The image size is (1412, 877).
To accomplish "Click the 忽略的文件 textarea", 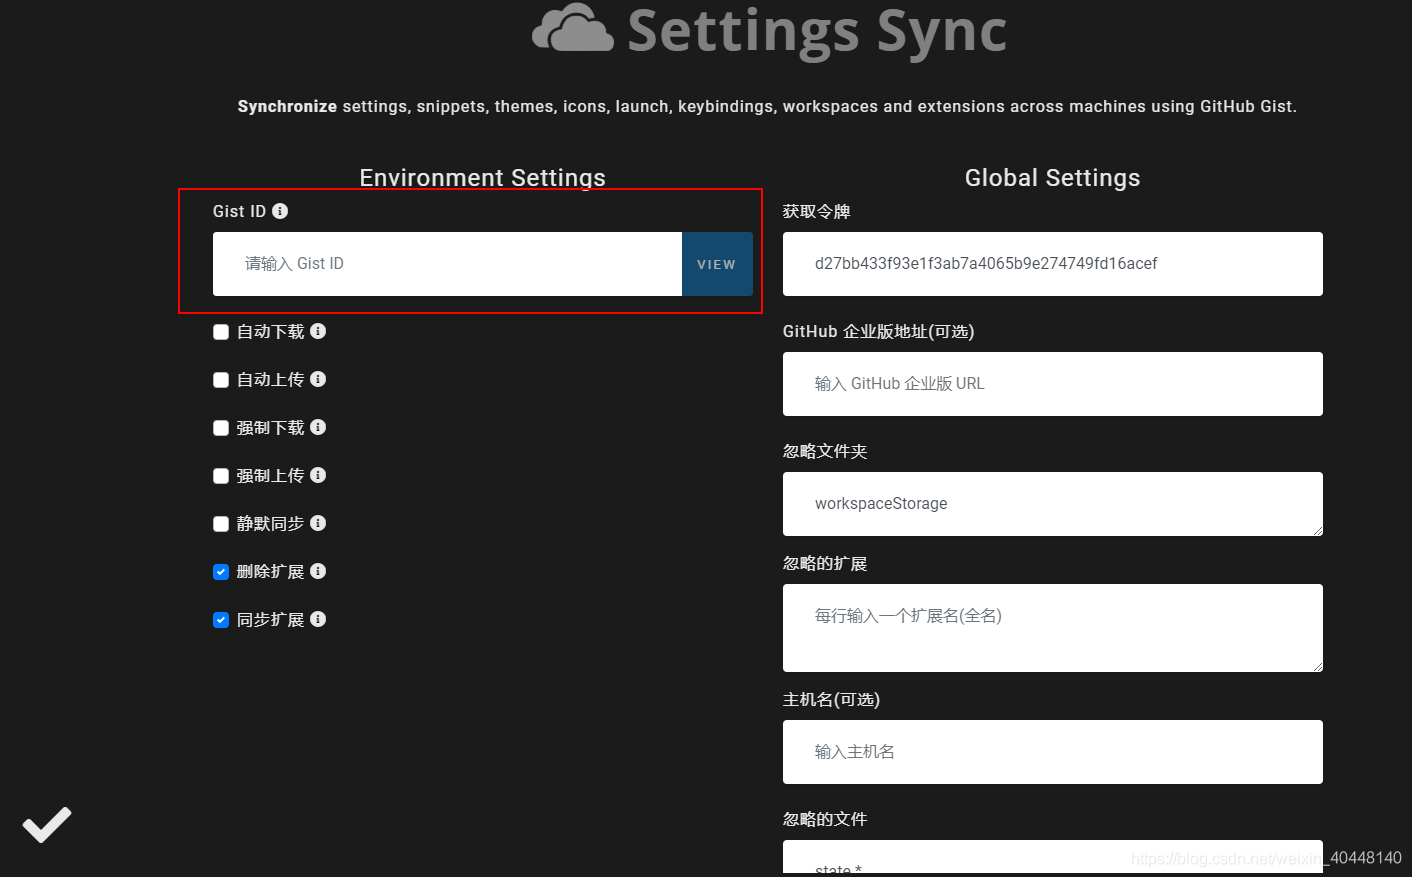I will point(1053,857).
